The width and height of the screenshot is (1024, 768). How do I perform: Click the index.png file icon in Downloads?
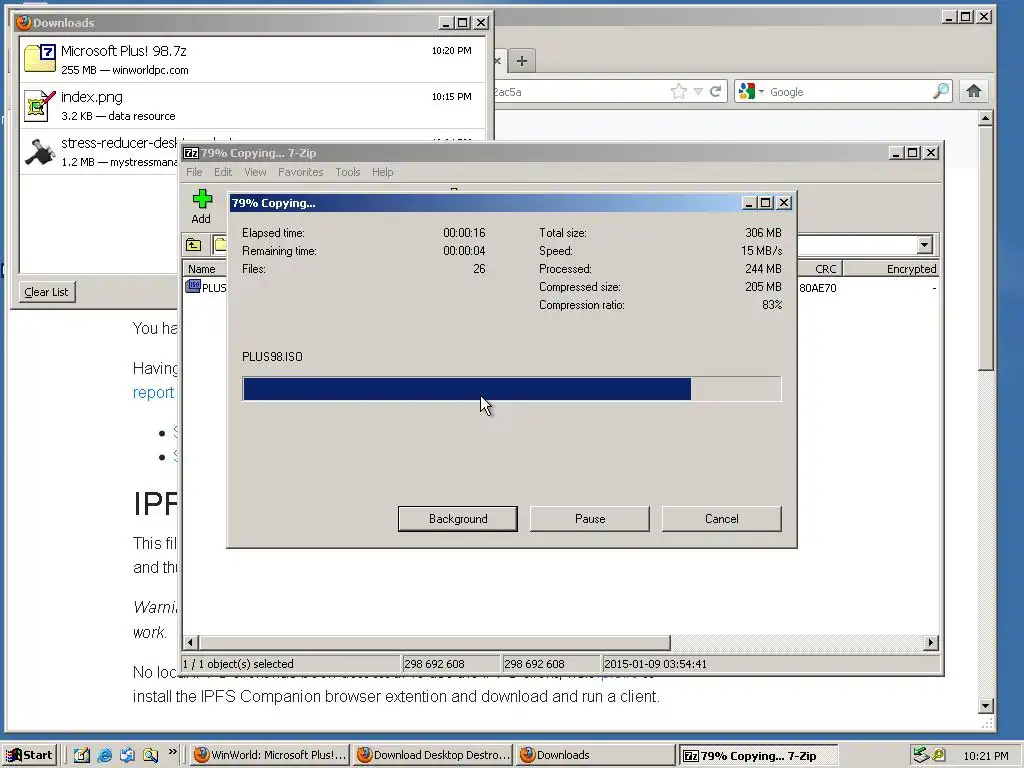pyautogui.click(x=40, y=105)
